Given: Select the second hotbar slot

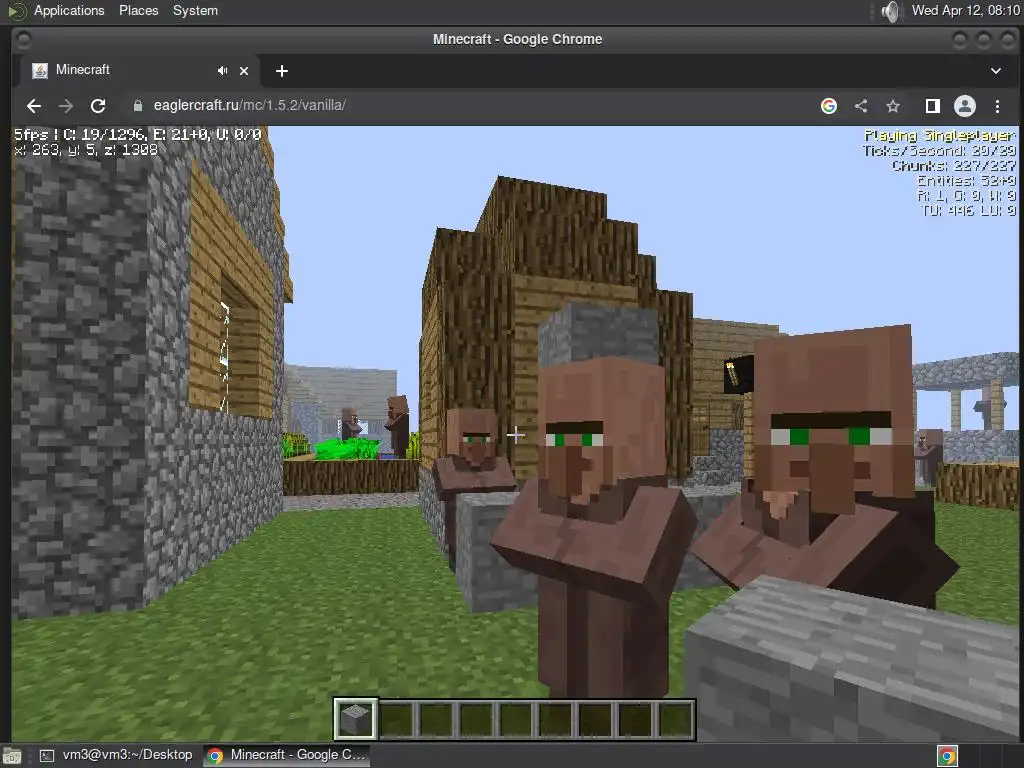Looking at the screenshot, I should coord(396,719).
